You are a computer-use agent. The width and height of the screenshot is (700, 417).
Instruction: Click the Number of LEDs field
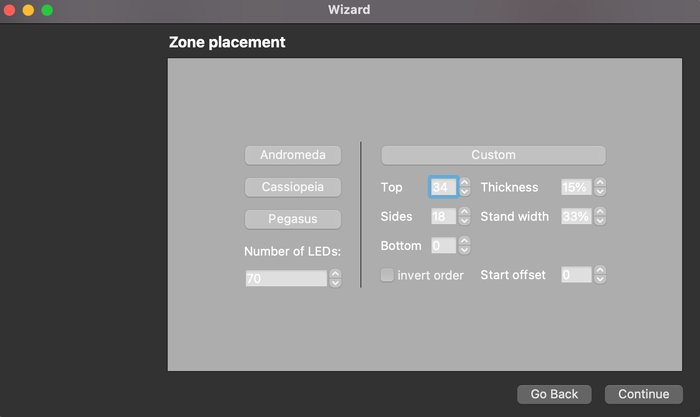(x=286, y=279)
